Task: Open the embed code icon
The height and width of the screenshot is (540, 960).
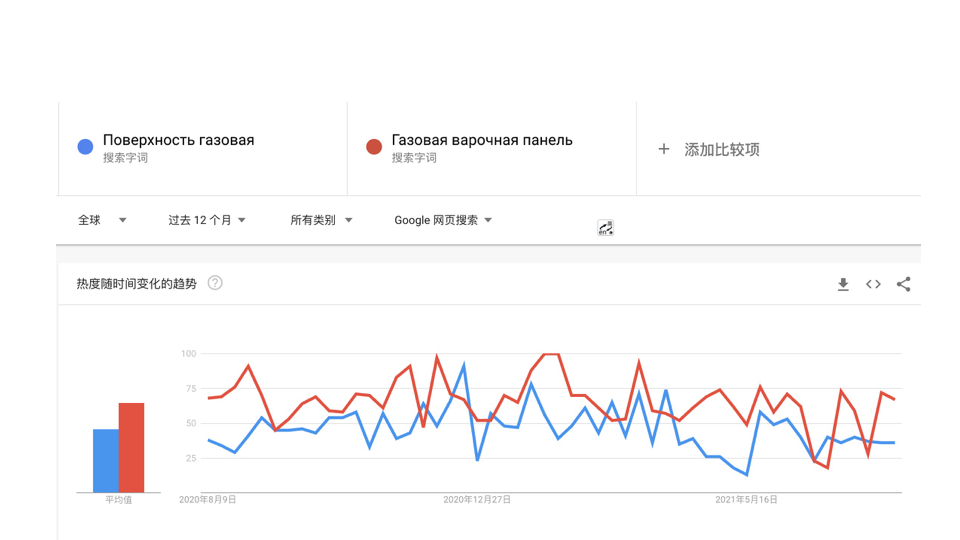Action: click(873, 284)
